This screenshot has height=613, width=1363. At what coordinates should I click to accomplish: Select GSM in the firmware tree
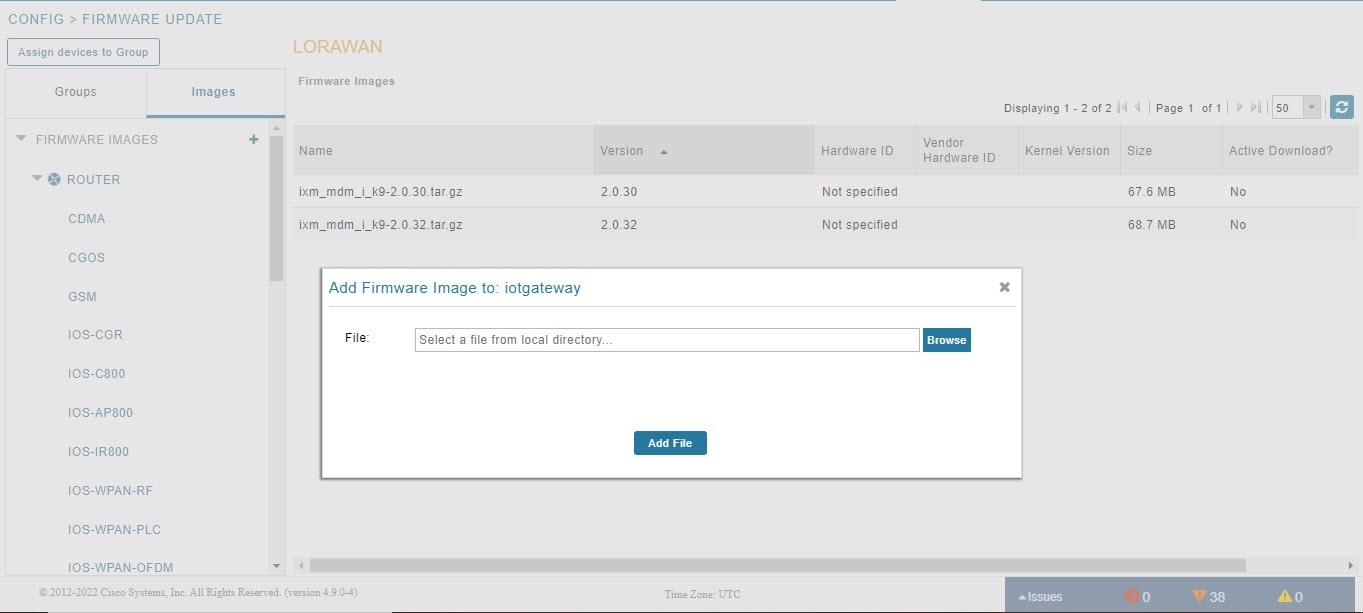point(82,297)
